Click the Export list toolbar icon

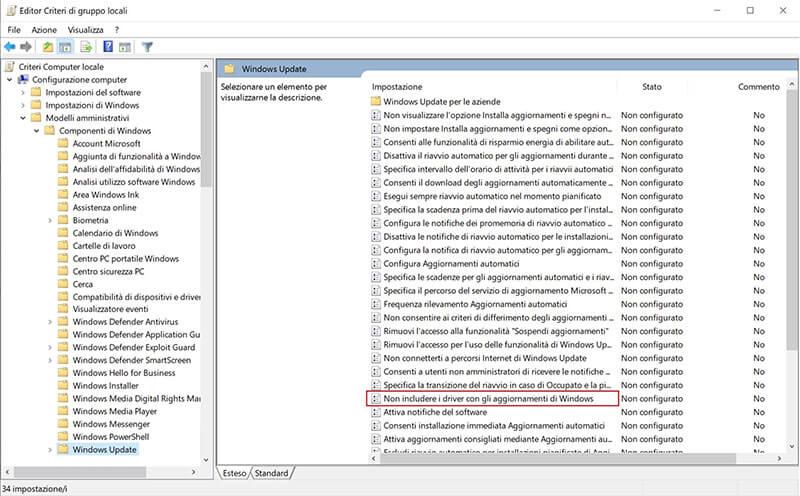pos(86,47)
